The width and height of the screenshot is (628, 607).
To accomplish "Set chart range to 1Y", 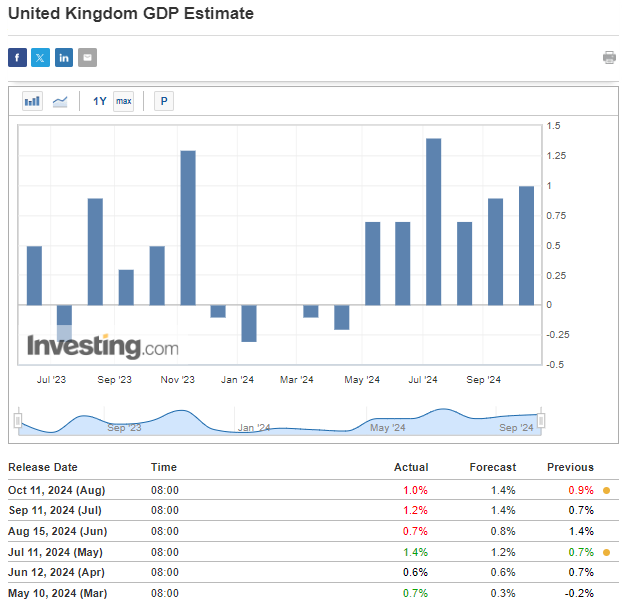I will click(99, 101).
